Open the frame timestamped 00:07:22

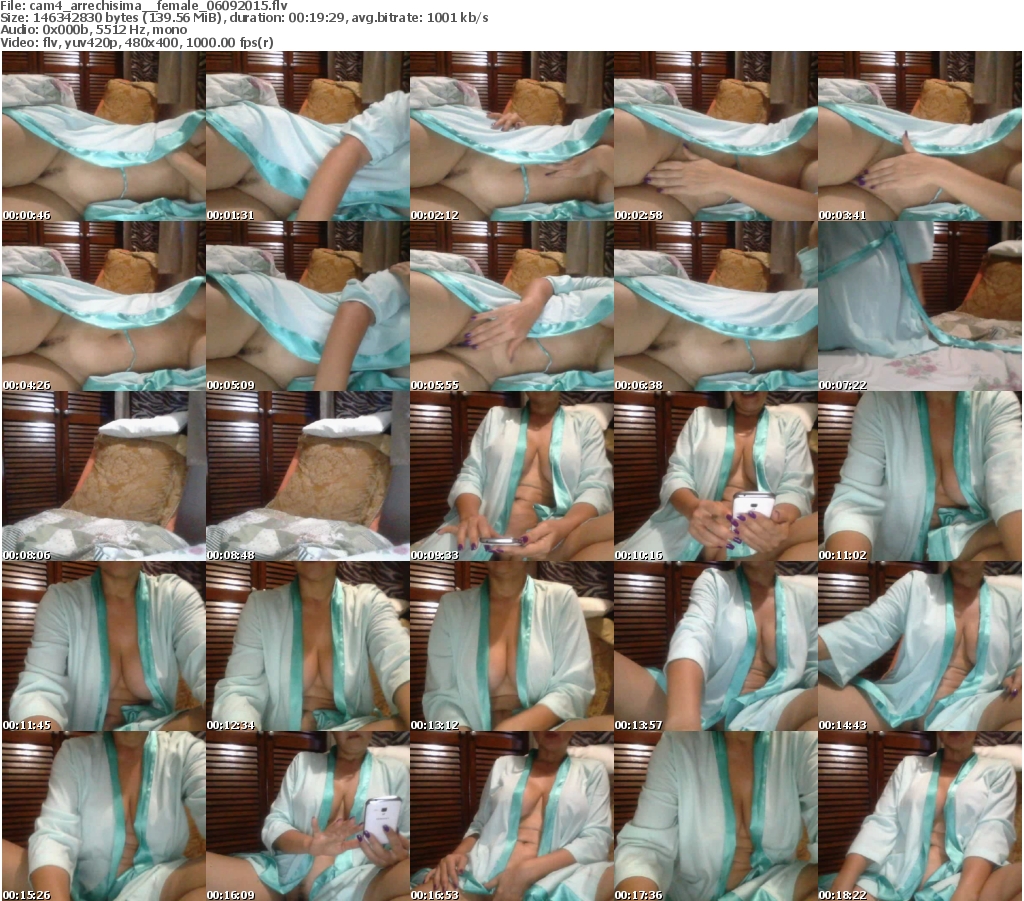pos(920,306)
